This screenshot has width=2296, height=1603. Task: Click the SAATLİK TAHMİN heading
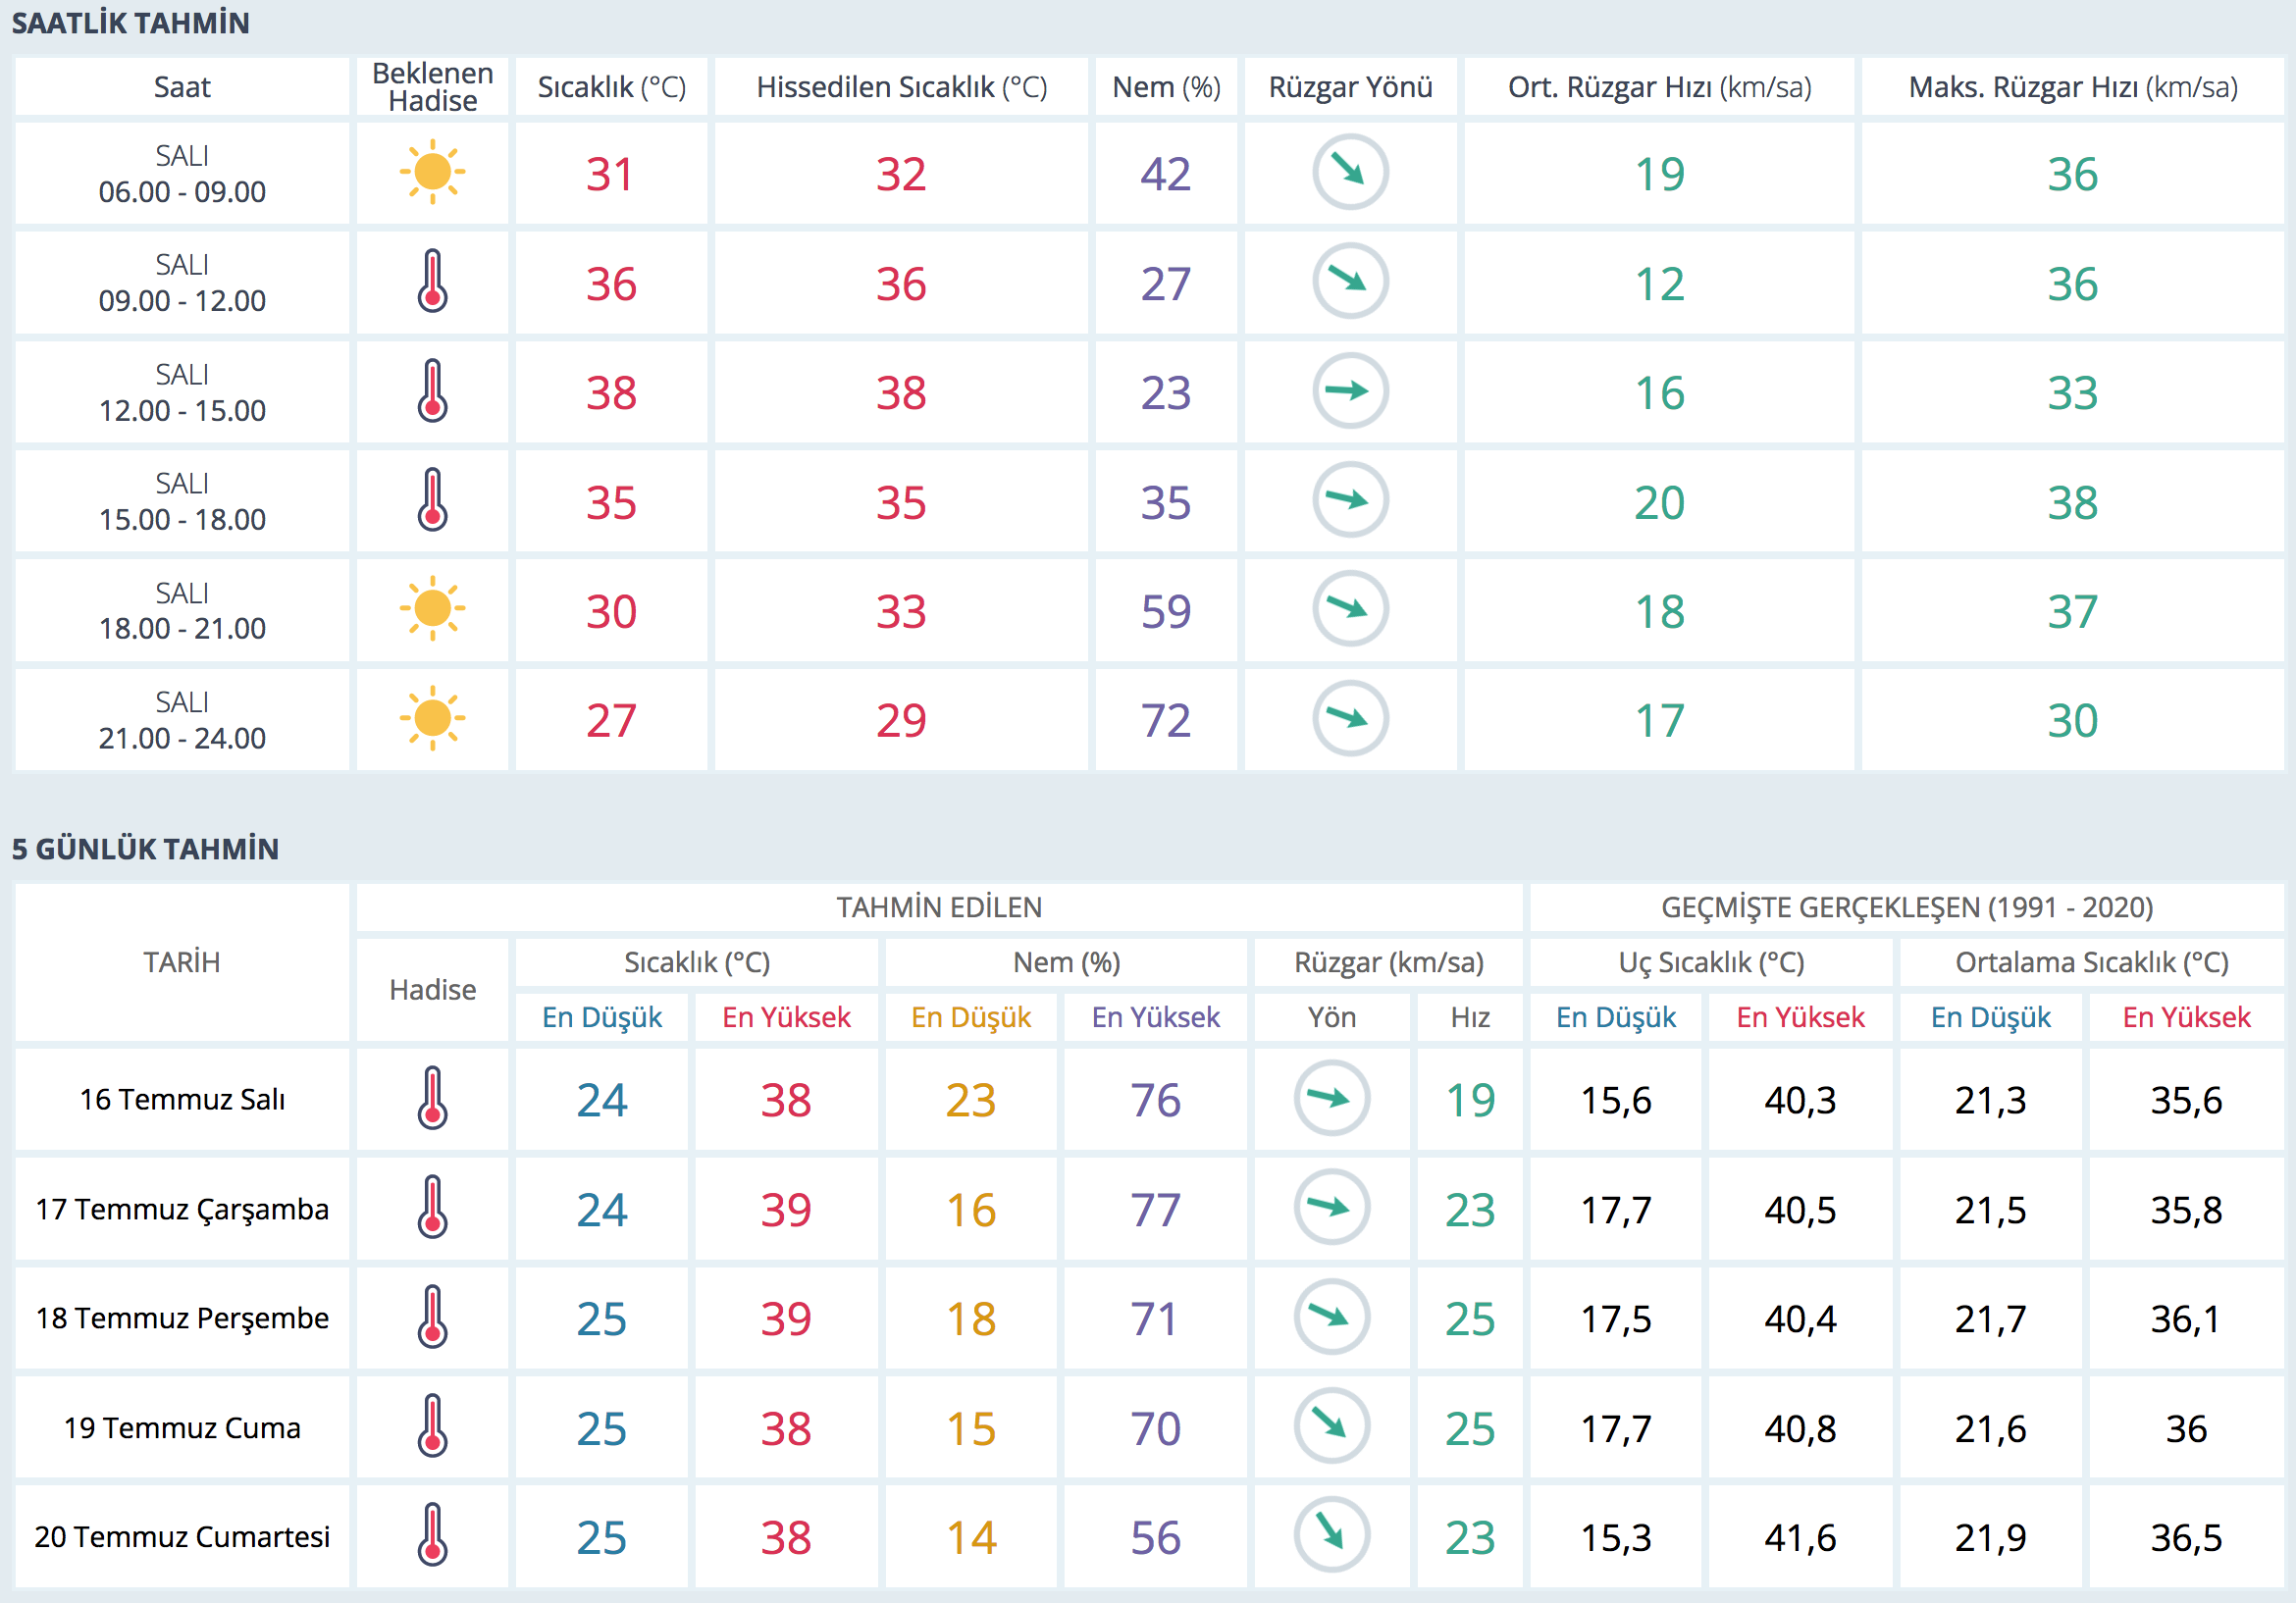[131, 23]
